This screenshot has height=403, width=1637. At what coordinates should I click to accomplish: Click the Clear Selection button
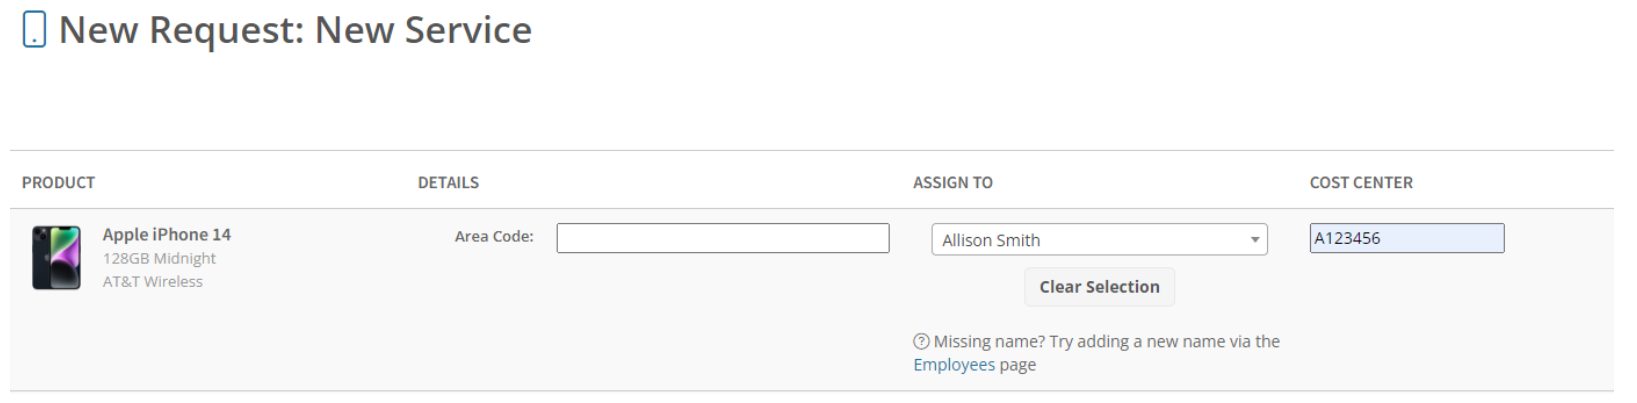click(1099, 287)
